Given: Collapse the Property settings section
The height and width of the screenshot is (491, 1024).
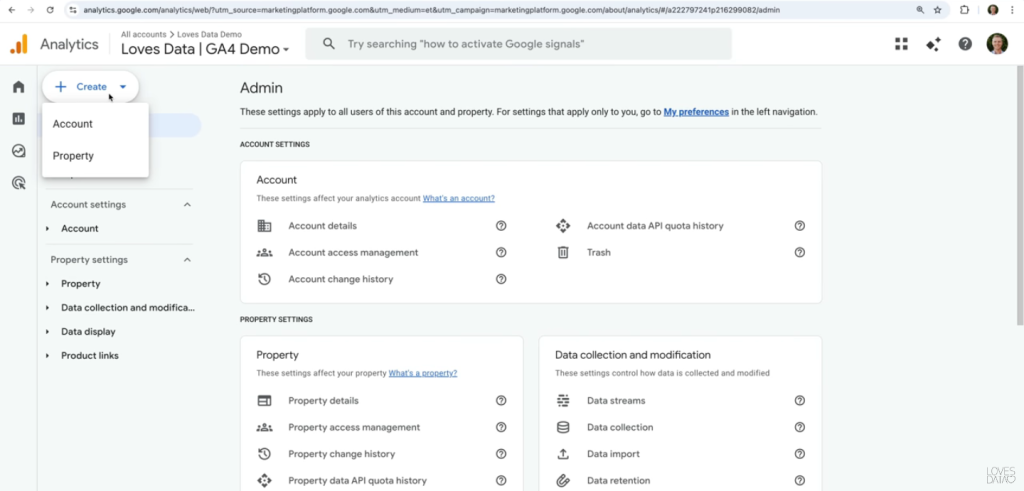Looking at the screenshot, I should [187, 260].
